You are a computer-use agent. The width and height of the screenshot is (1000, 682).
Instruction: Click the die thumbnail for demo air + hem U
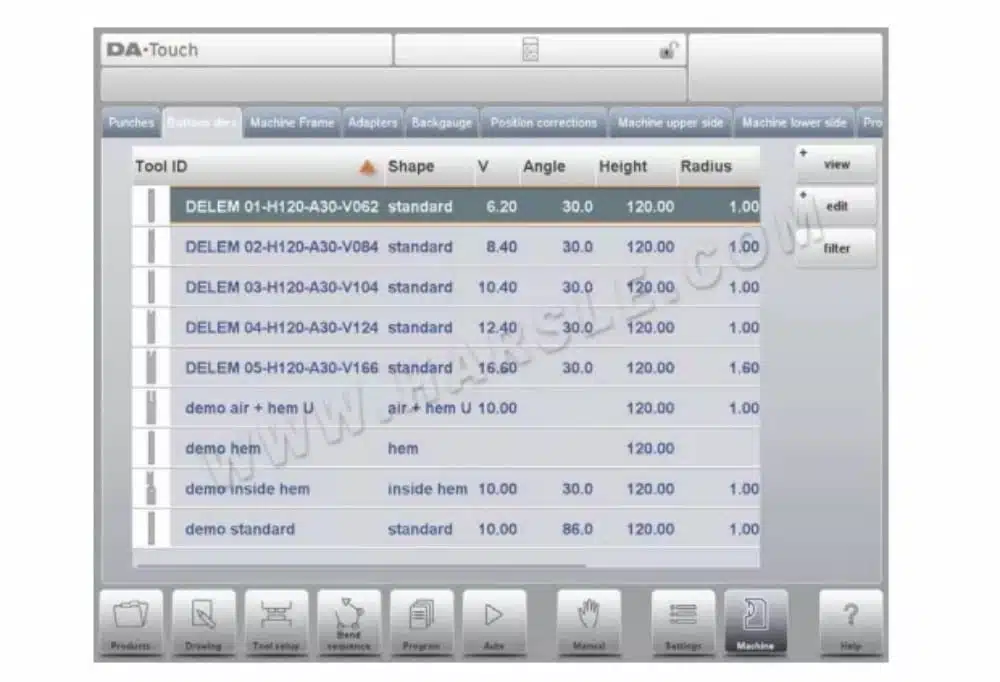pyautogui.click(x=151, y=408)
